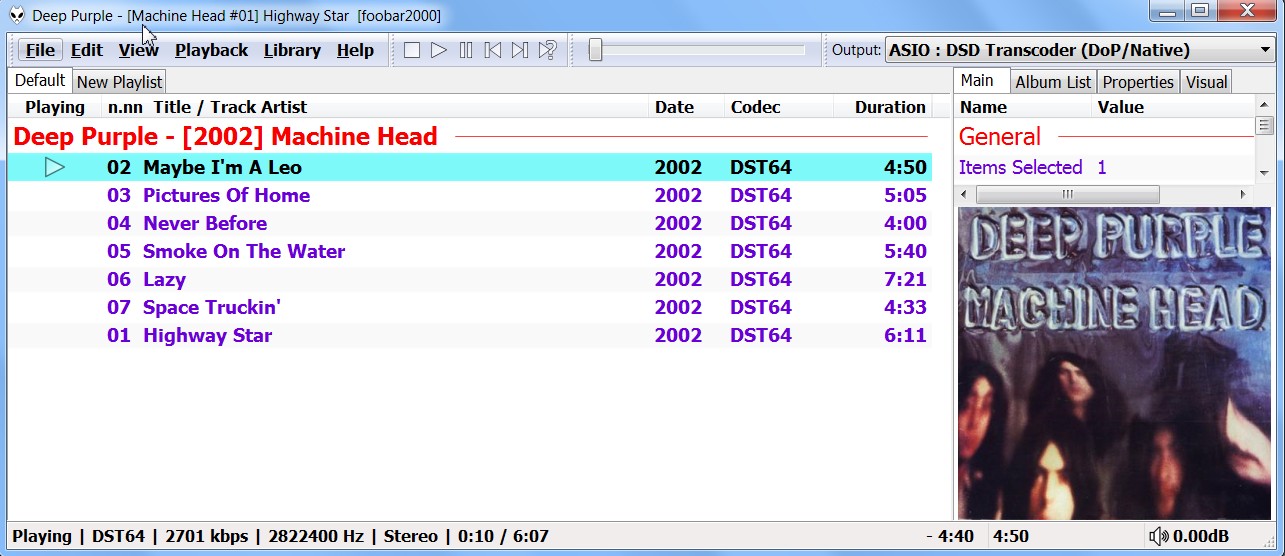Open the Library menu
Image resolution: width=1285 pixels, height=556 pixels.
point(292,50)
